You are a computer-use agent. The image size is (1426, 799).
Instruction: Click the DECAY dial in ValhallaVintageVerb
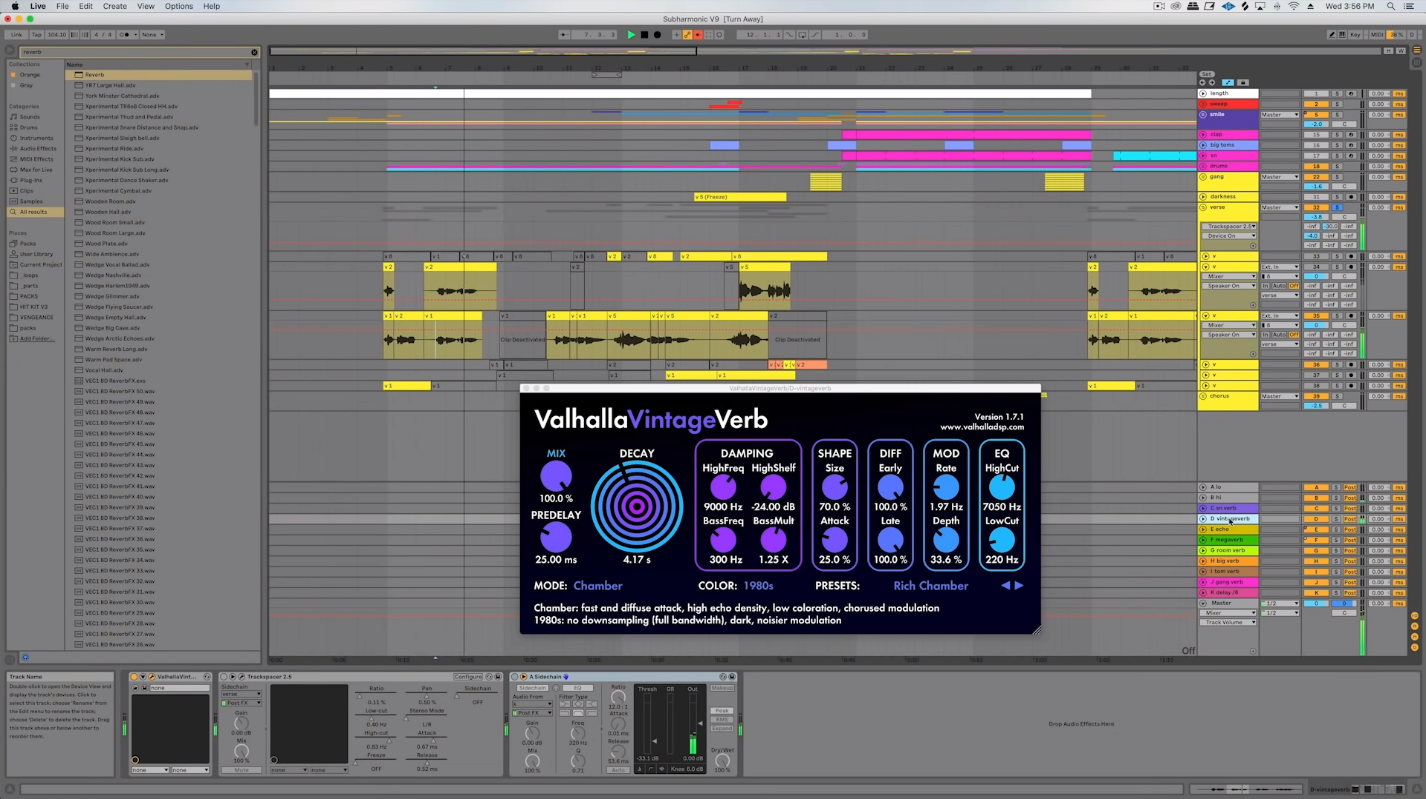pyautogui.click(x=637, y=507)
